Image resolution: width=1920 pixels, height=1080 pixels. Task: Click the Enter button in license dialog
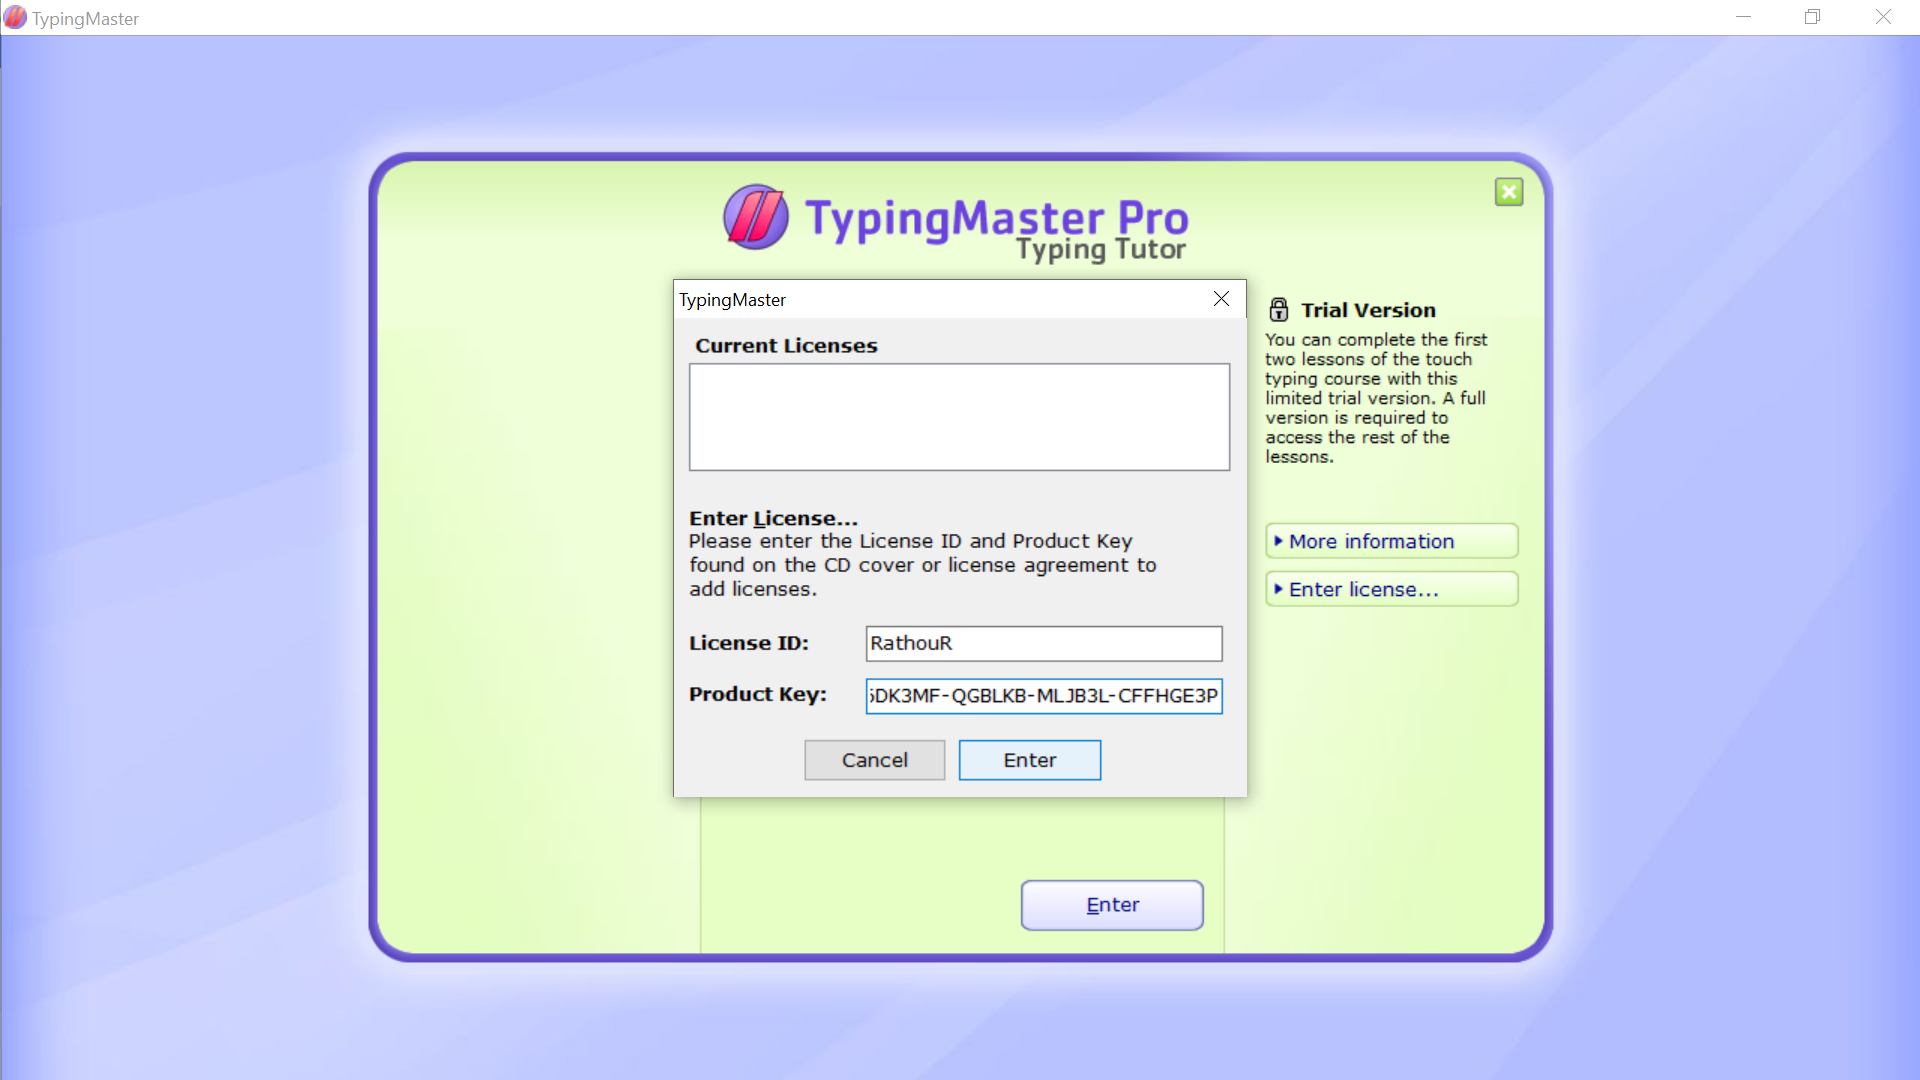point(1030,760)
